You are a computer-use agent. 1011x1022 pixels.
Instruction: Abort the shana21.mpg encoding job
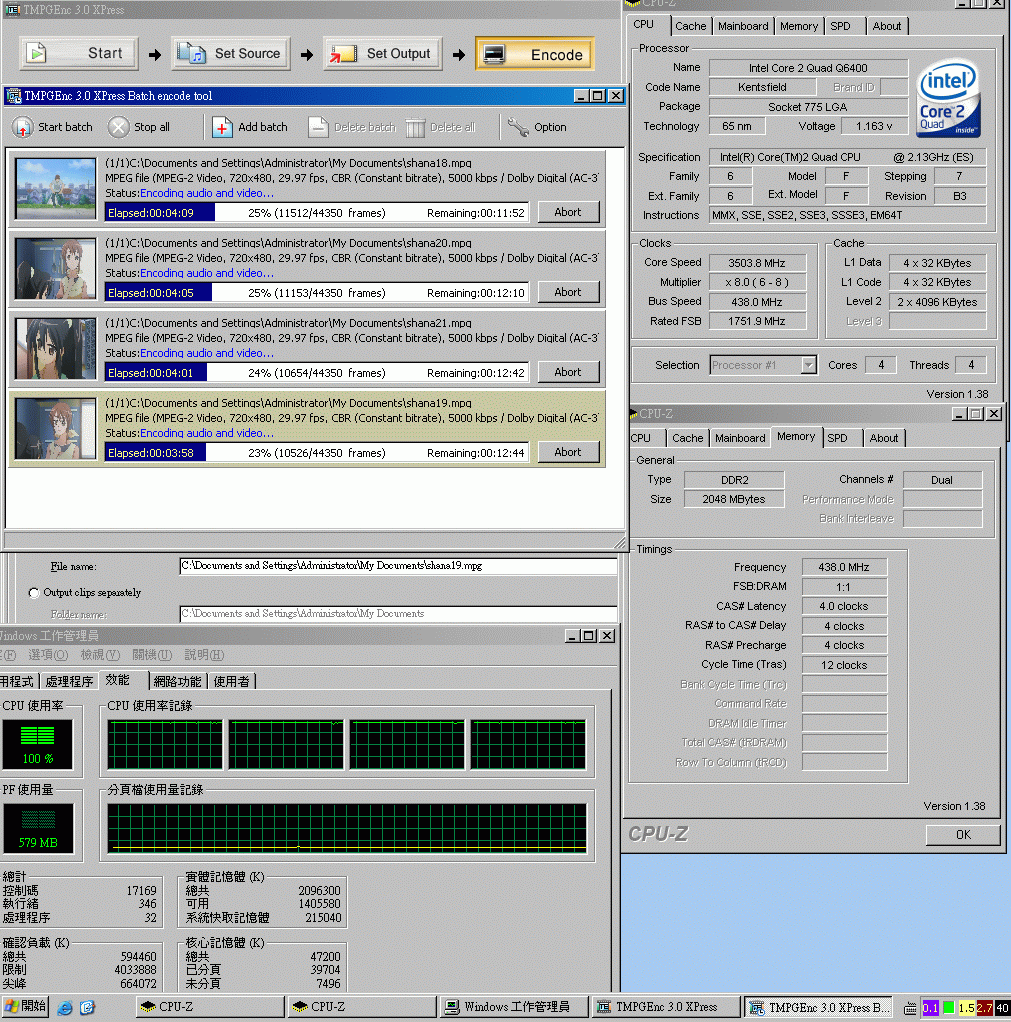click(568, 372)
